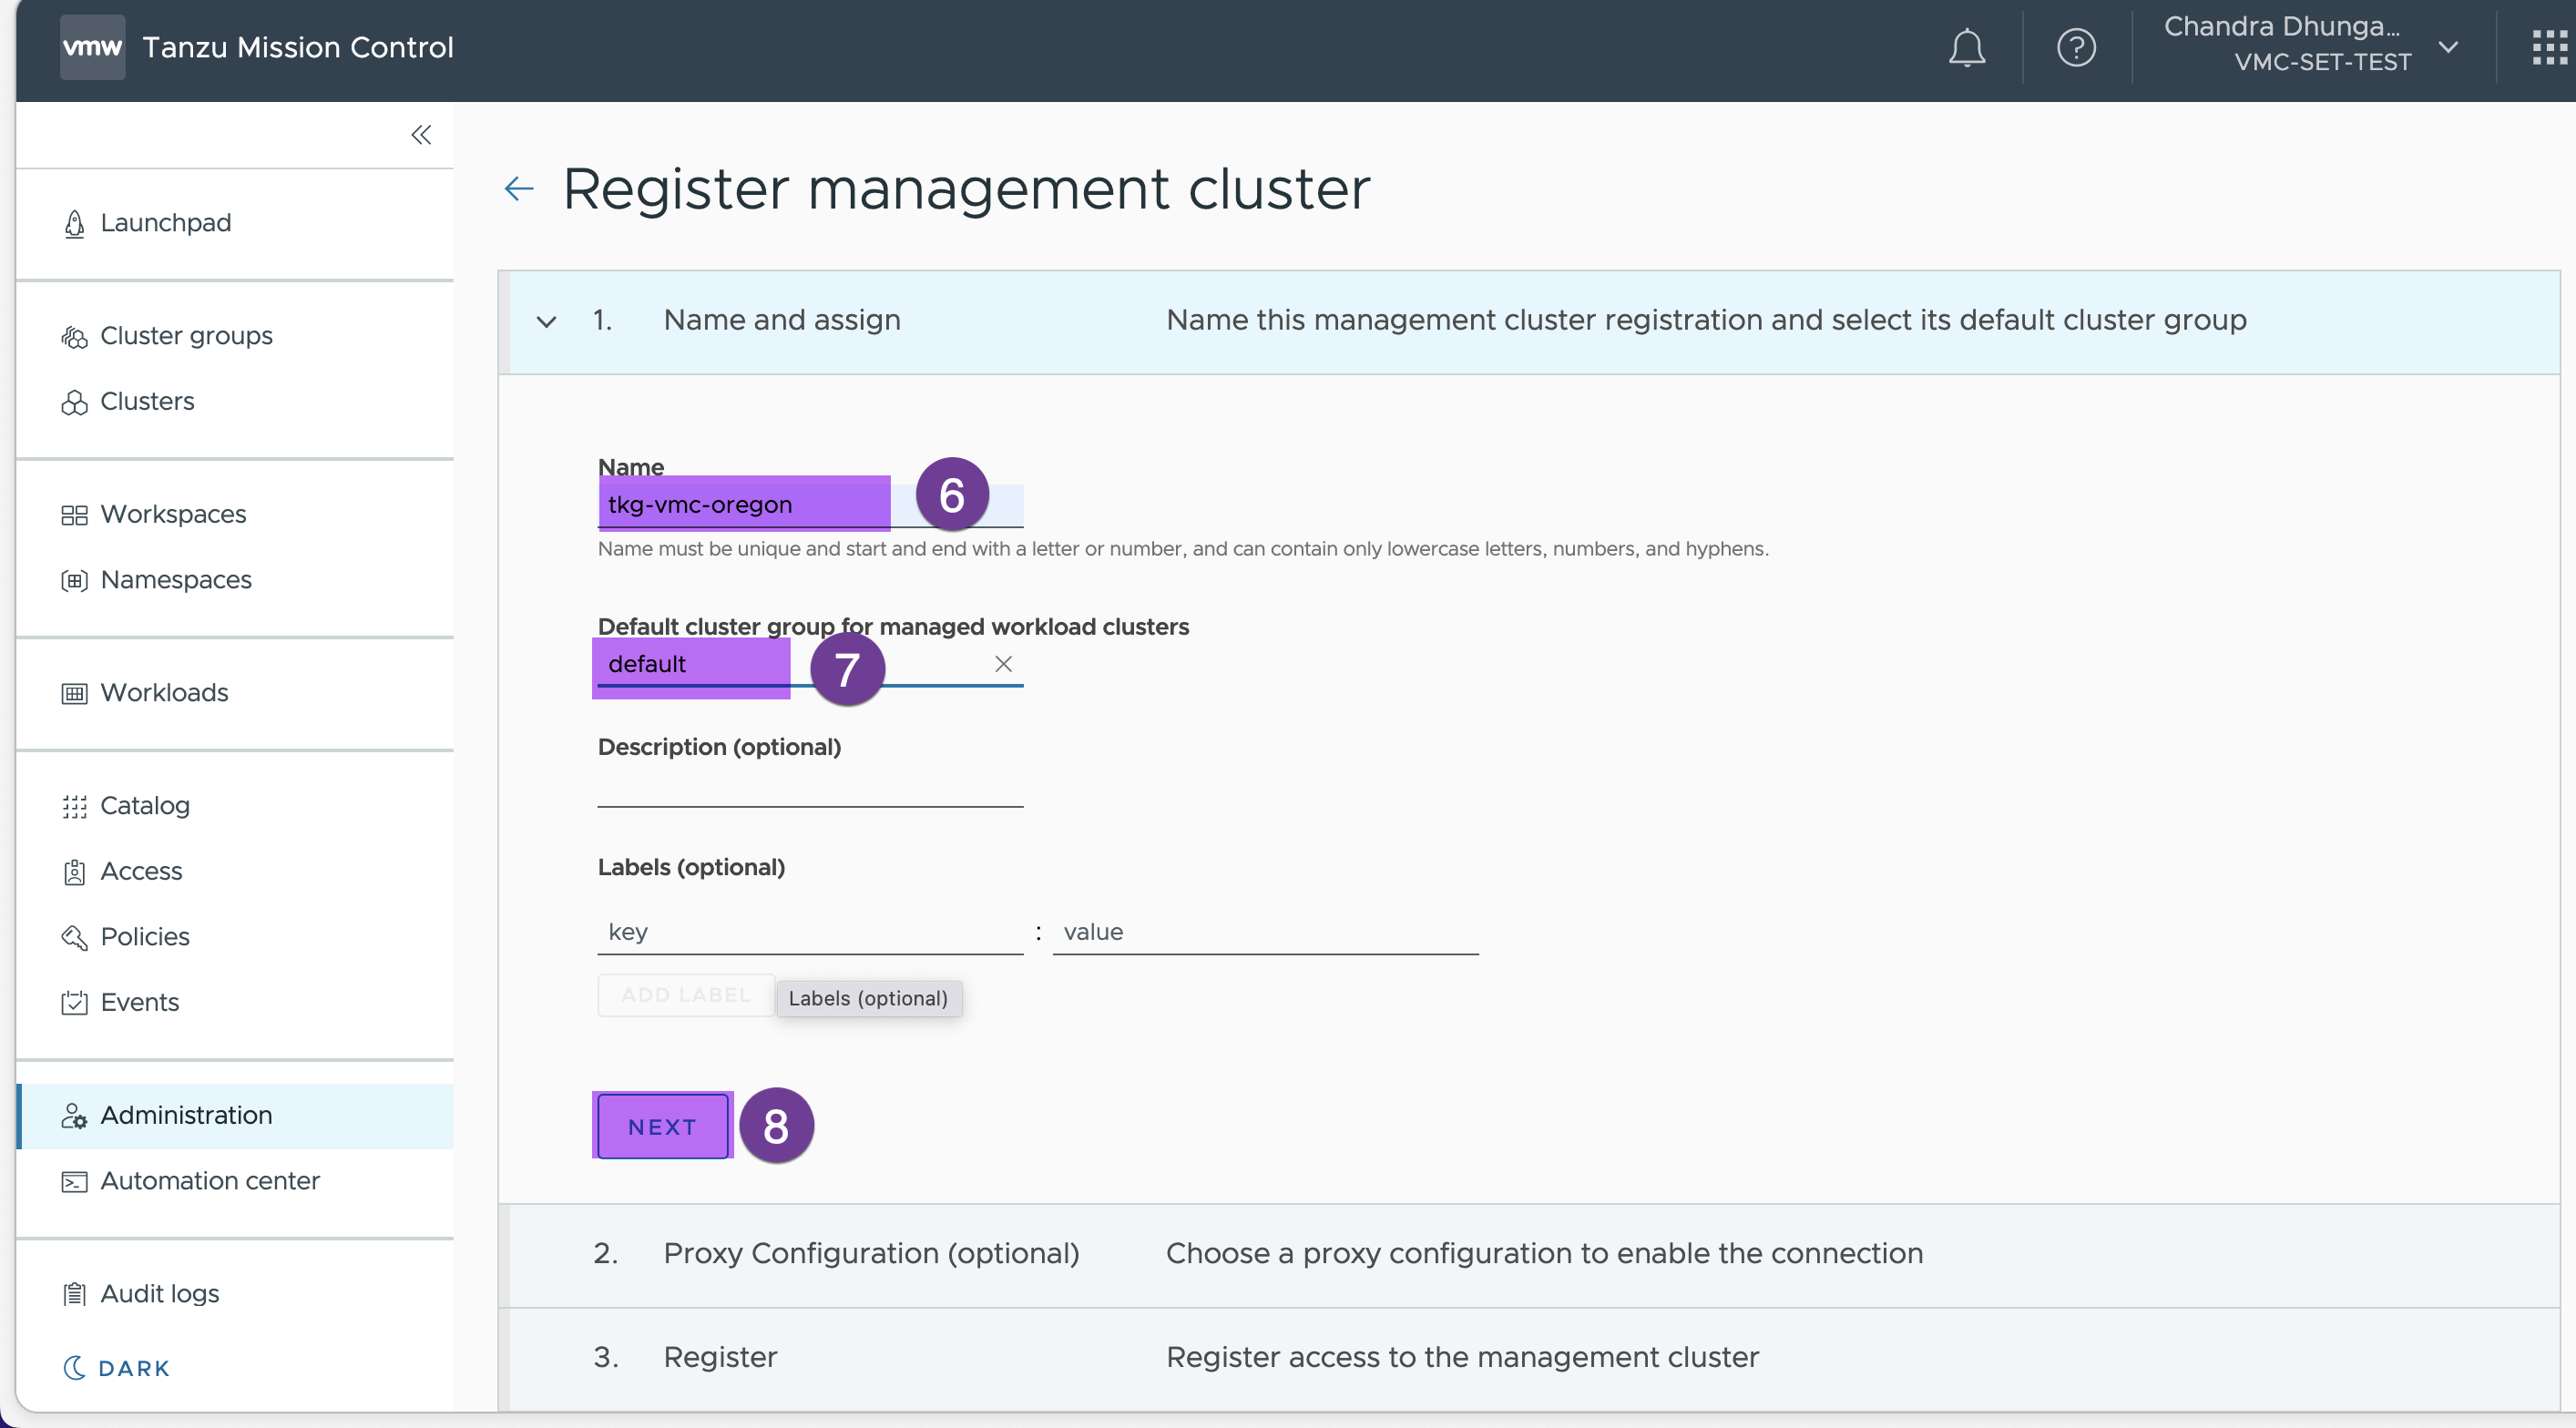2576x1428 pixels.
Task: Click the Policies icon
Action: point(74,937)
